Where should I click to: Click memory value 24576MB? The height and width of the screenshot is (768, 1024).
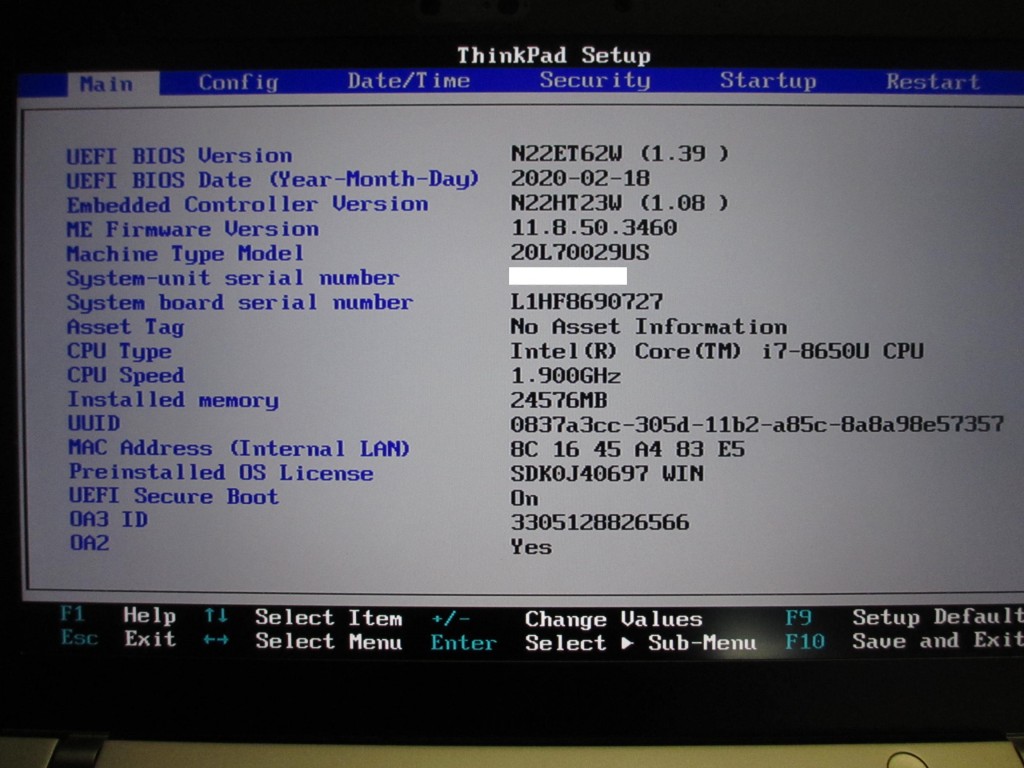click(x=559, y=400)
